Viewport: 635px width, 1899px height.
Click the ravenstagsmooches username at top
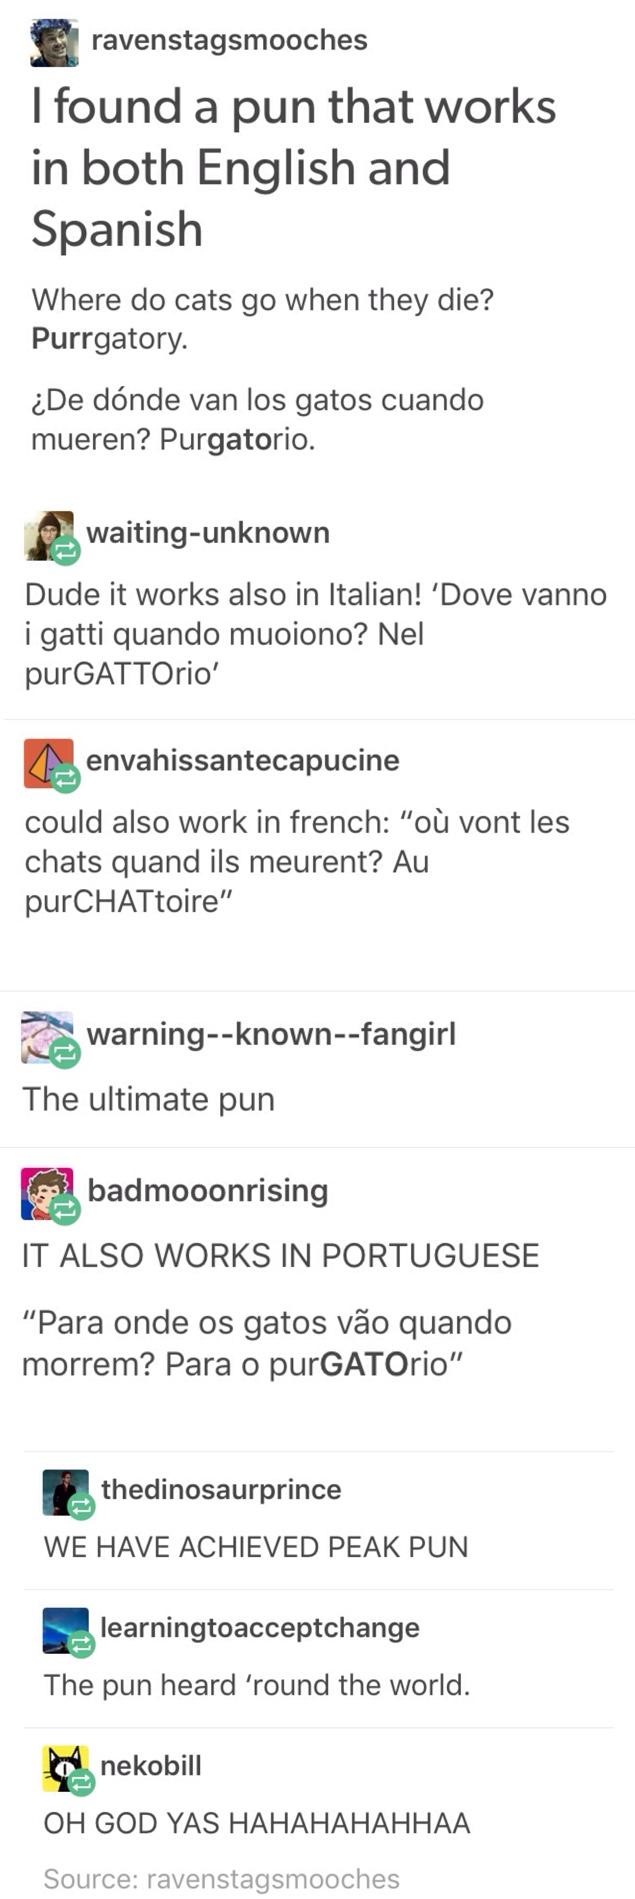pyautogui.click(x=229, y=40)
